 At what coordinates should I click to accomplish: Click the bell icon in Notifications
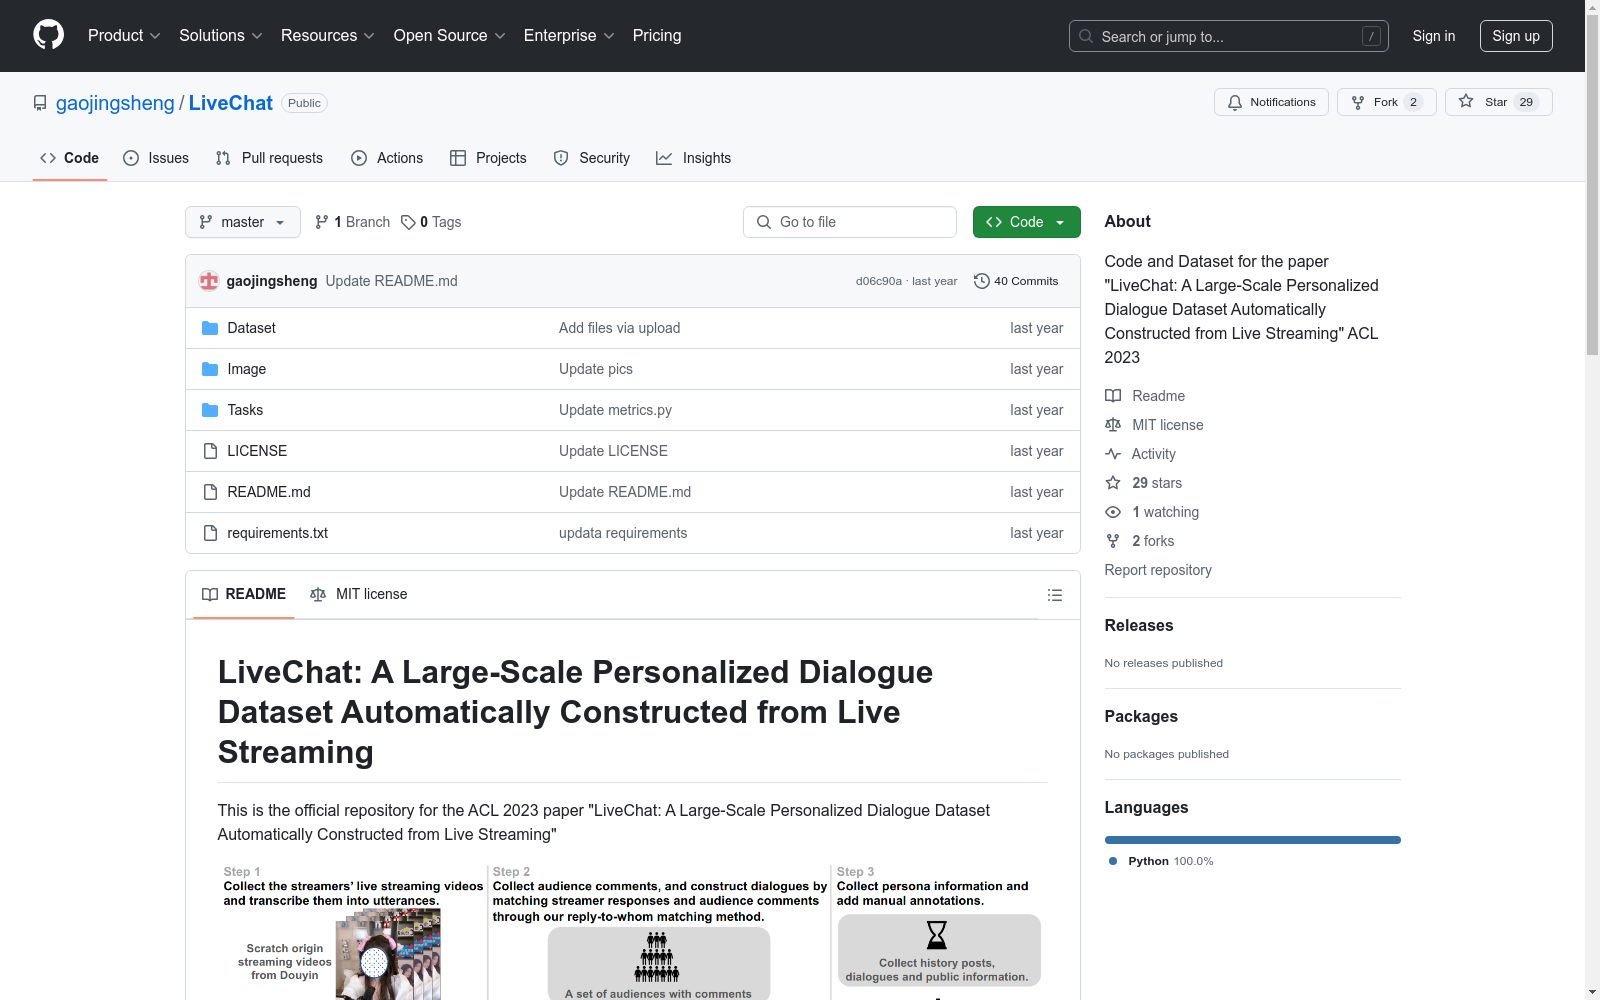coord(1235,102)
